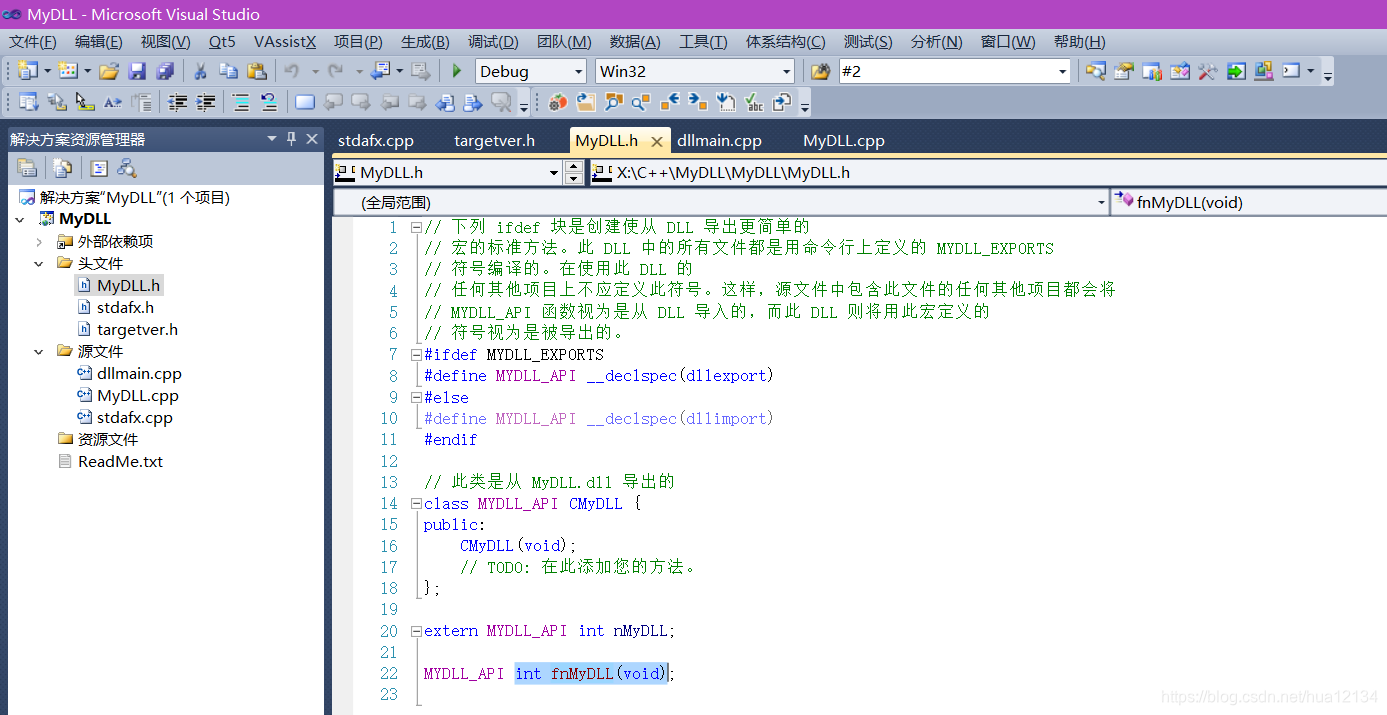Click the Cut scissors icon
1387x715 pixels.
(200, 71)
